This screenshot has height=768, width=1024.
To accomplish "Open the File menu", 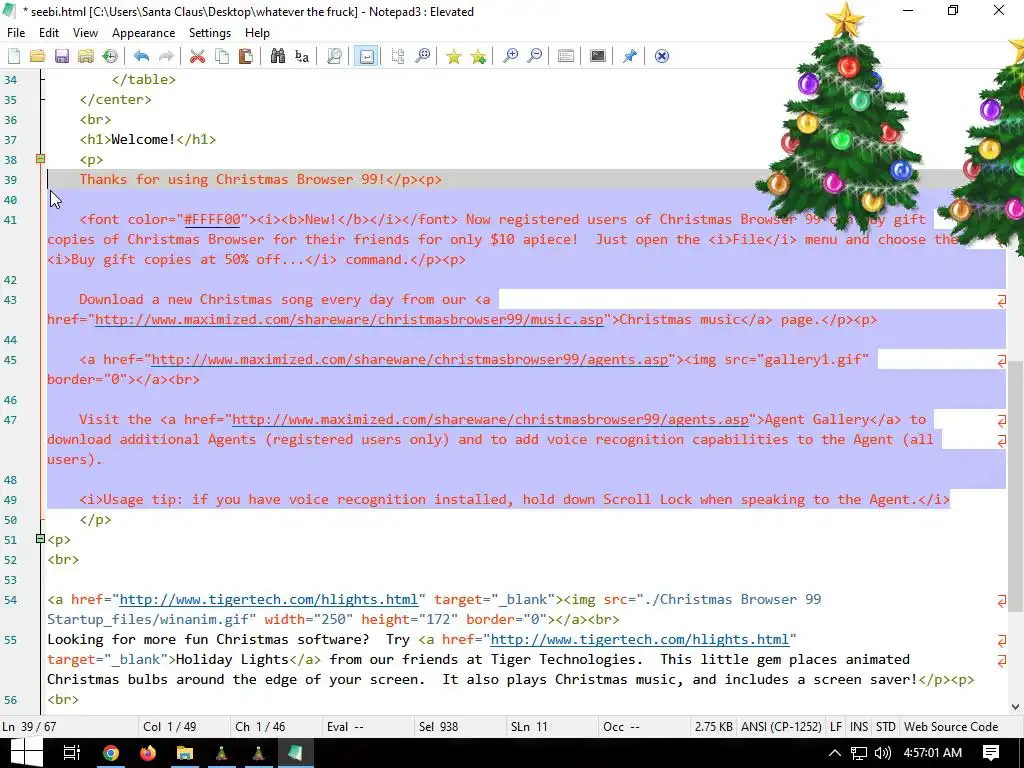I will pyautogui.click(x=16, y=33).
